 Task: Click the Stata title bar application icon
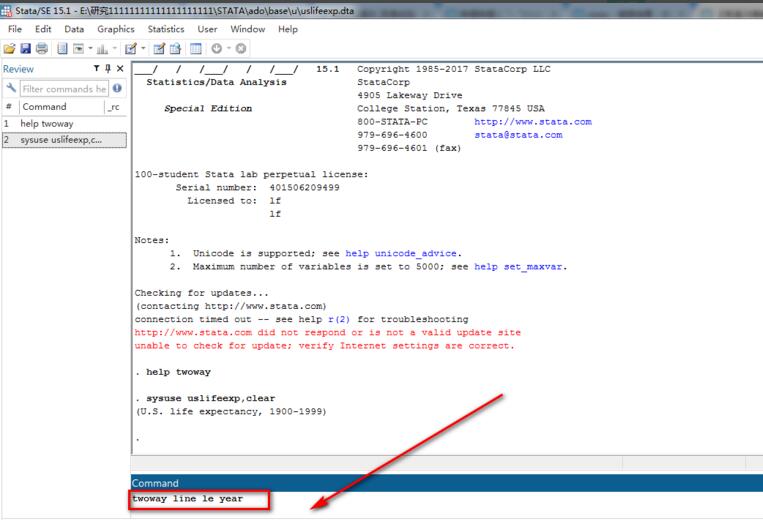6,10
